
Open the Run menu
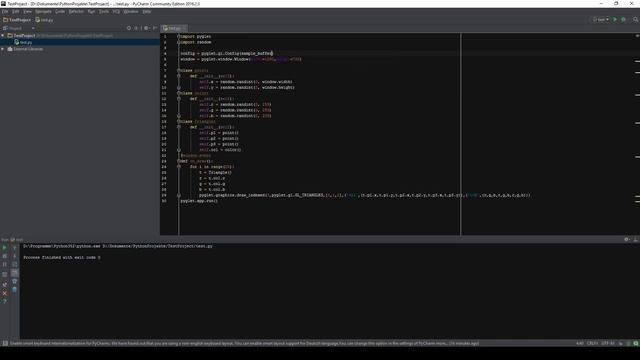(91, 11)
